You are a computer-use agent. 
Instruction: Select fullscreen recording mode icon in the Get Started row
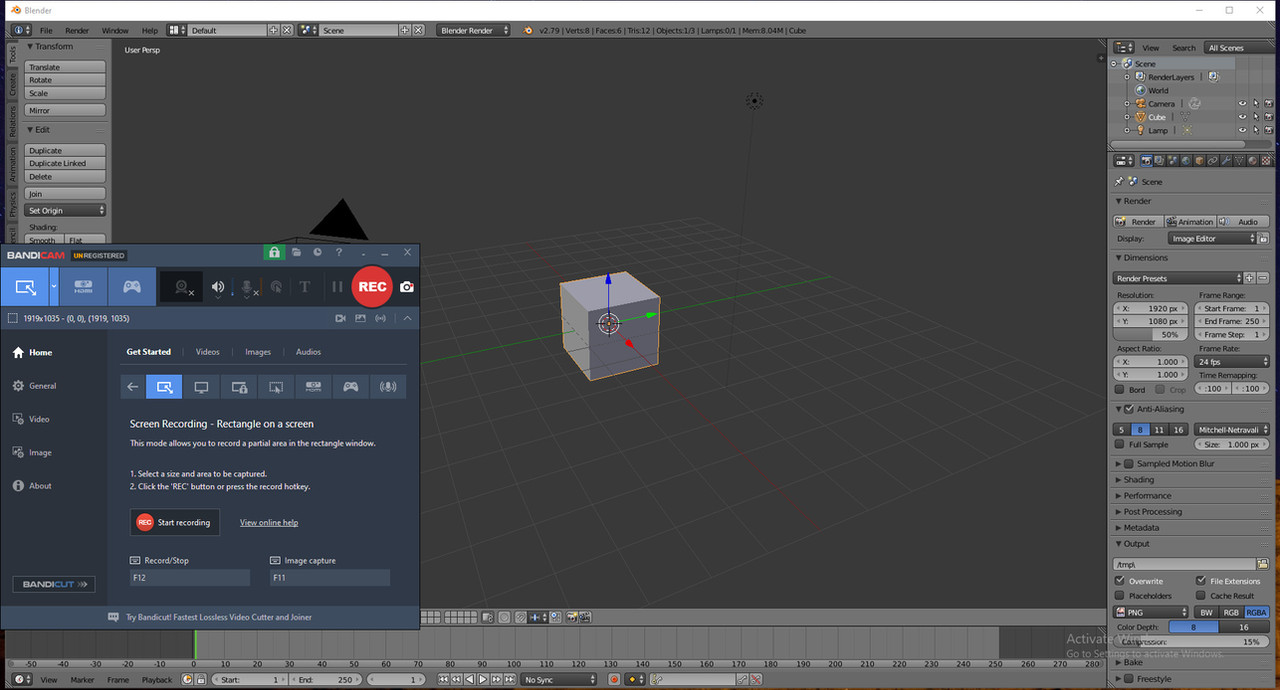[x=201, y=387]
